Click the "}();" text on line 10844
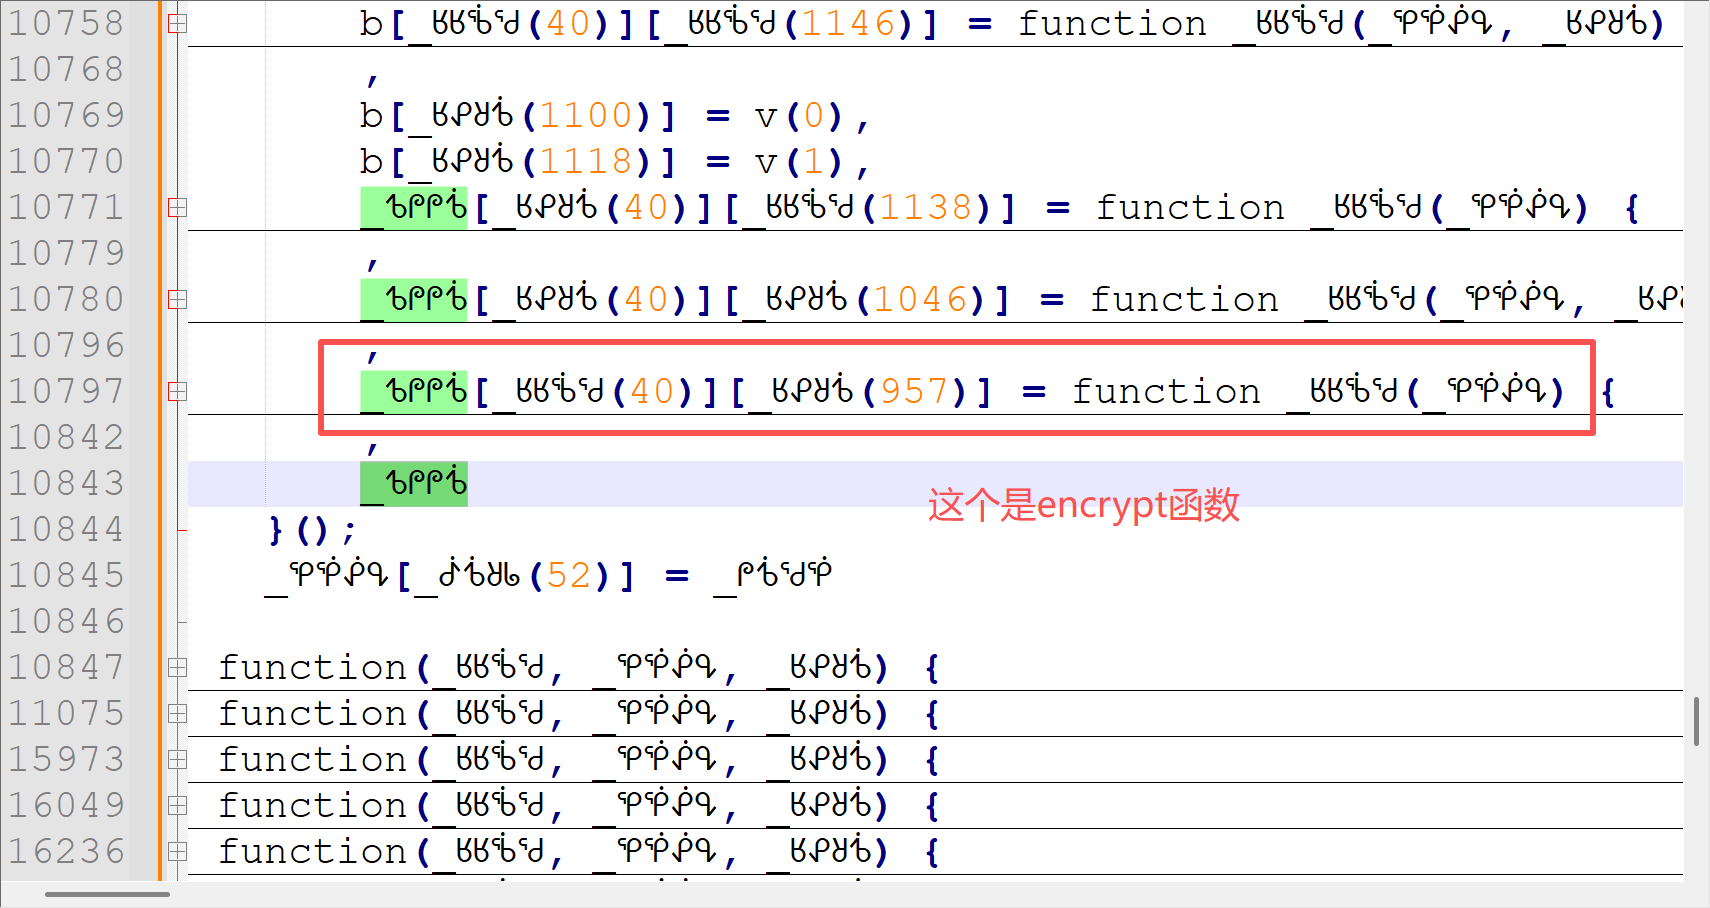1710x908 pixels. 312,530
